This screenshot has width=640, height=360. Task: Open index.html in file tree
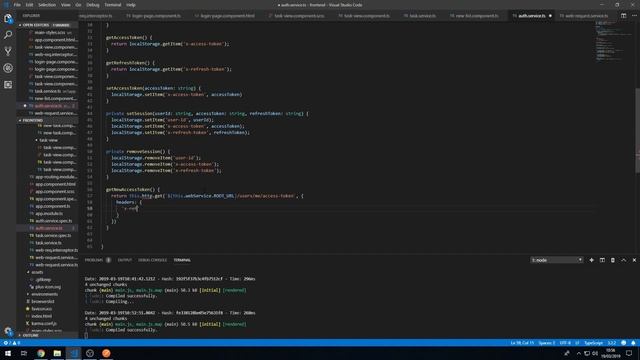(x=41, y=316)
